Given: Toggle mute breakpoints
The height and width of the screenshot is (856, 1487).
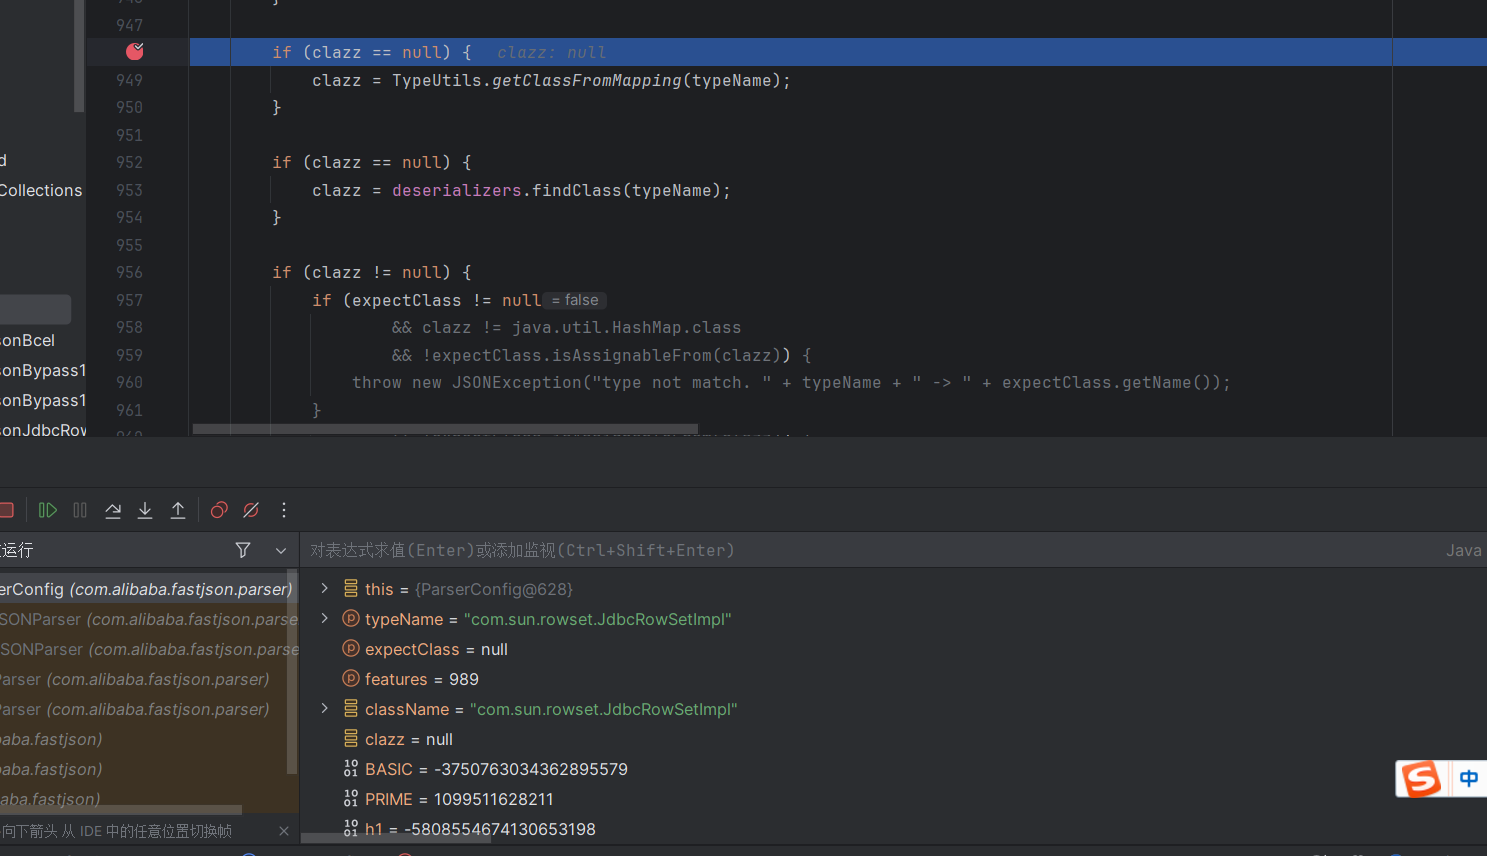Looking at the screenshot, I should click(251, 510).
